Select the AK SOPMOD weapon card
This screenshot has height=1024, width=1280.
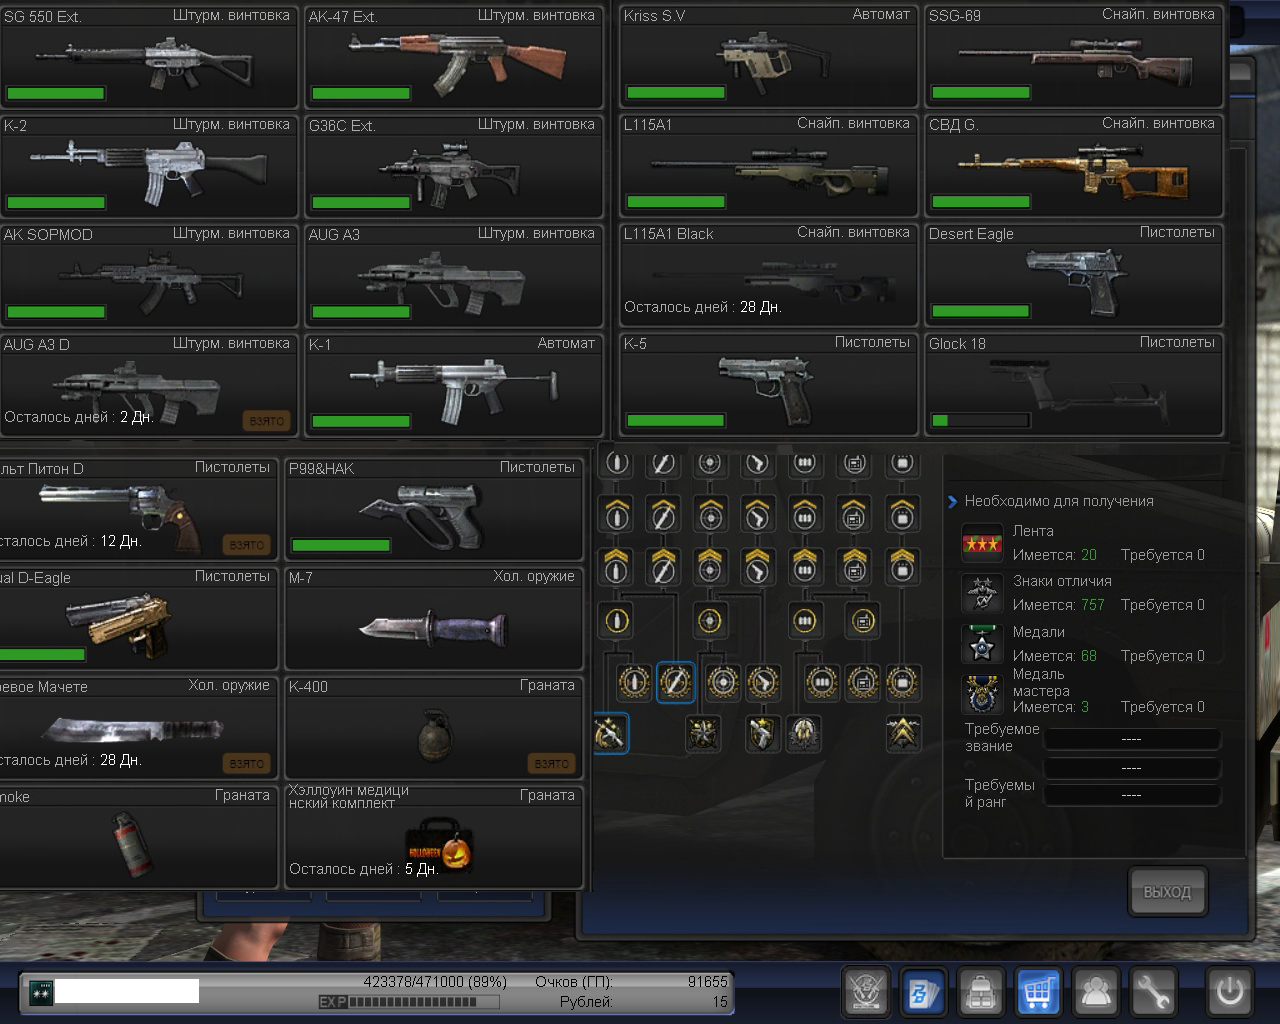click(x=149, y=275)
